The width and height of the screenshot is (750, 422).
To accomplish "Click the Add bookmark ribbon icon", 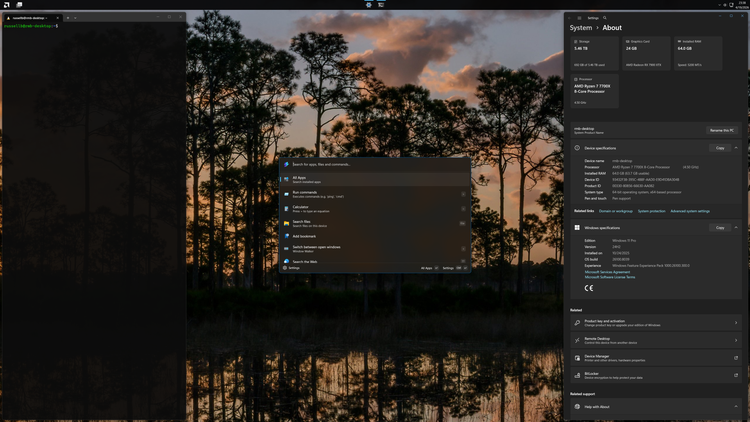I will point(287,236).
